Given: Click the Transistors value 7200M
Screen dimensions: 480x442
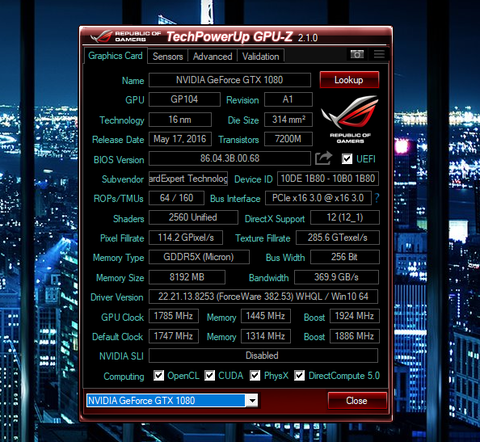Looking at the screenshot, I should point(288,139).
